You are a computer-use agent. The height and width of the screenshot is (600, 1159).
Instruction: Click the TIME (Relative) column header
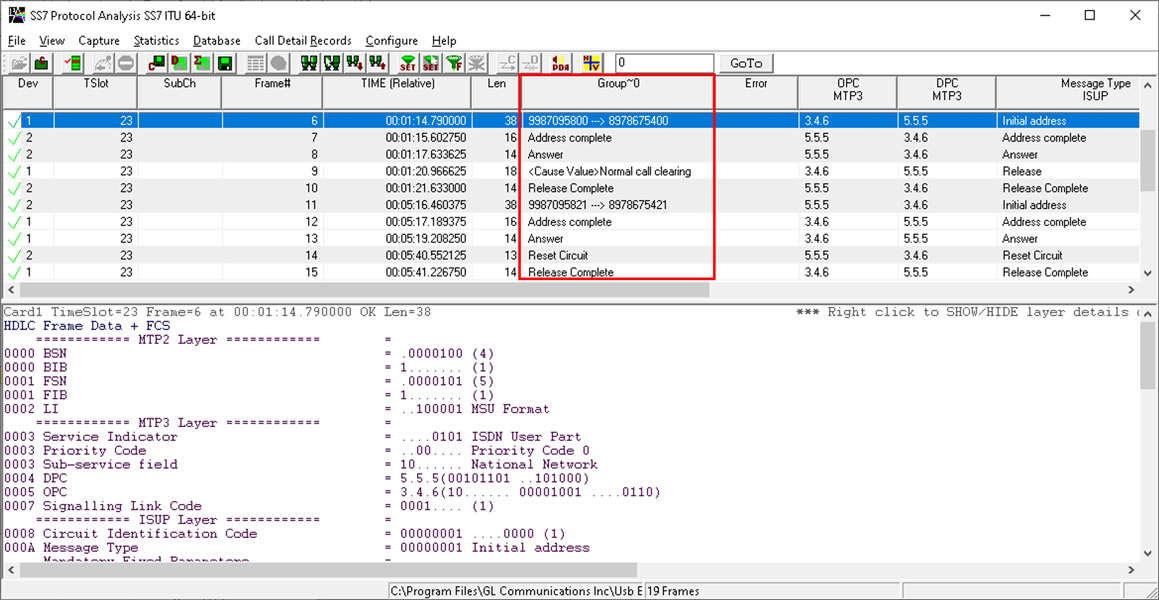(x=397, y=92)
